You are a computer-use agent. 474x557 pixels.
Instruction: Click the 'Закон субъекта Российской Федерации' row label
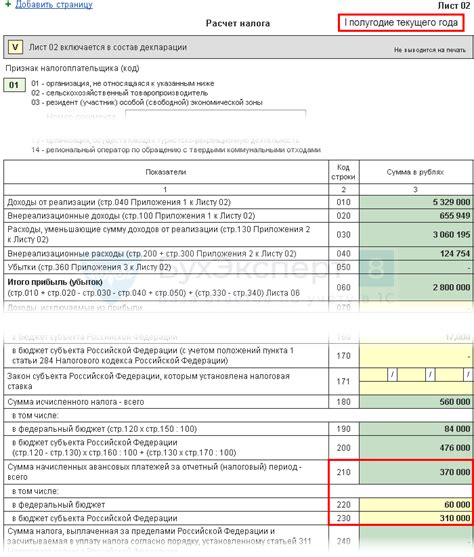coord(149,381)
